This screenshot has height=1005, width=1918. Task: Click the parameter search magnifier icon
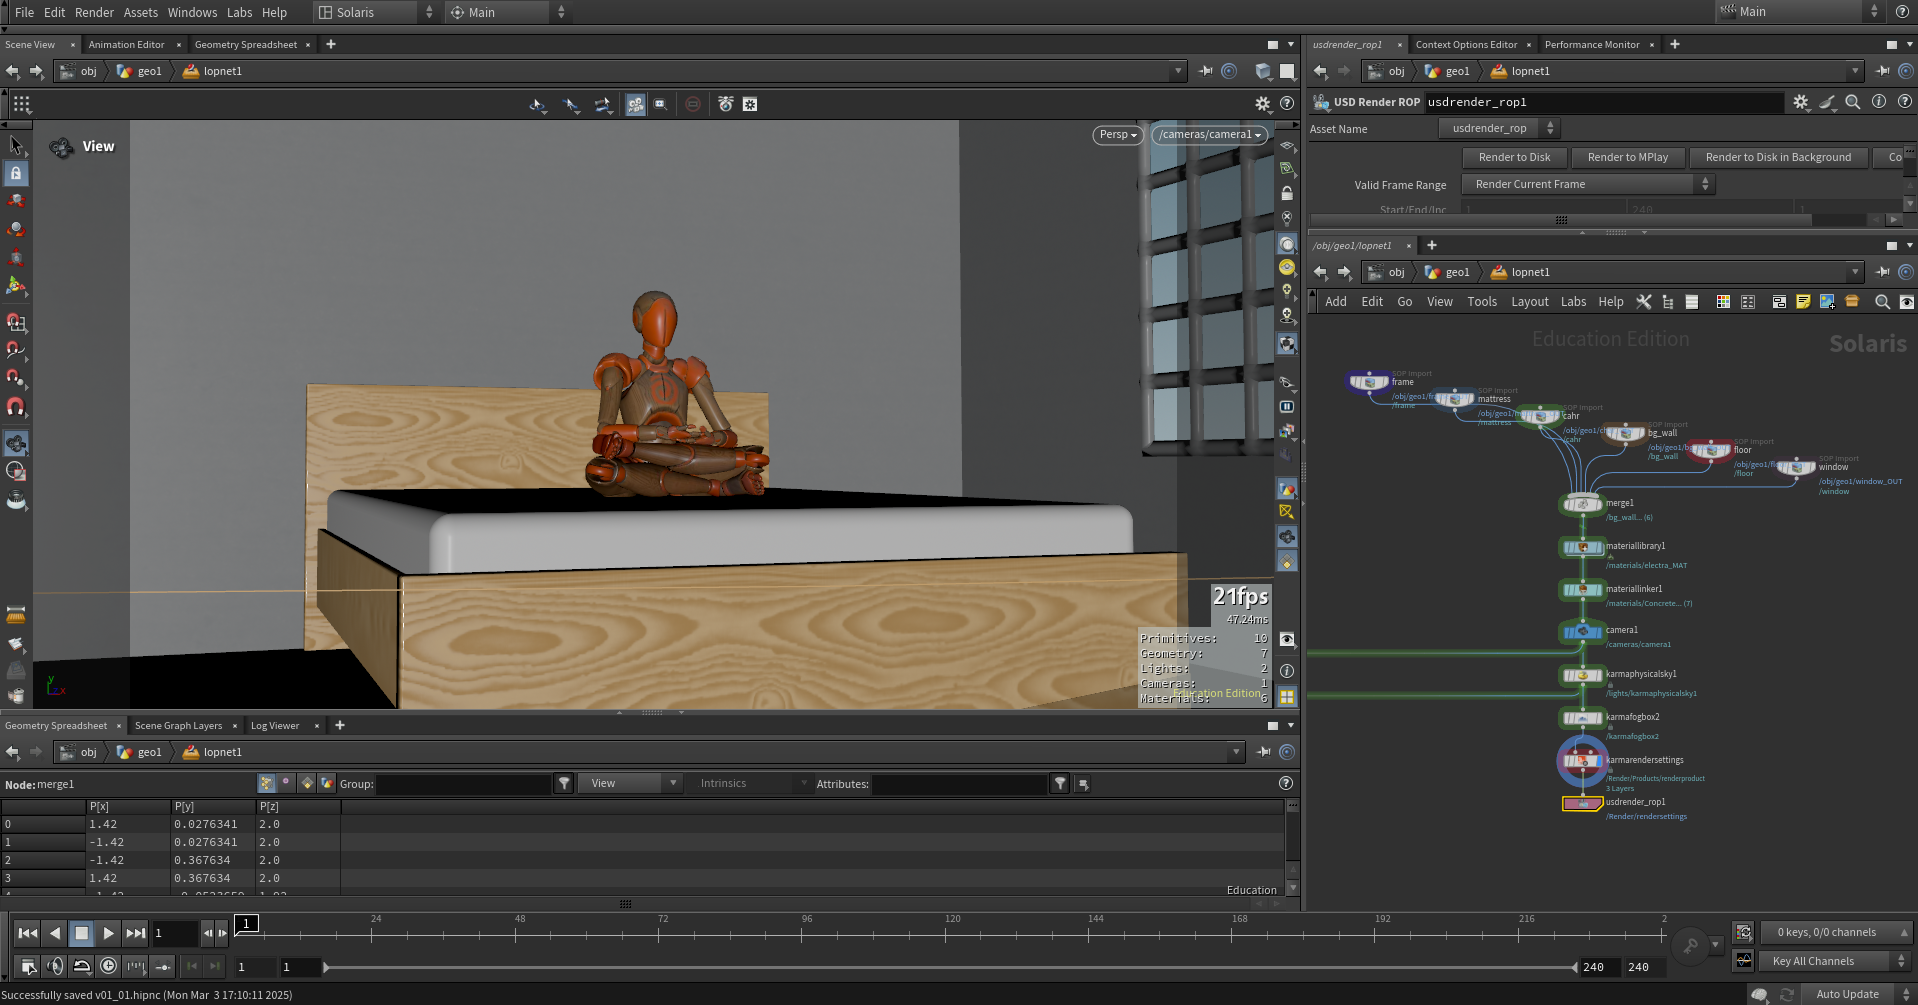pos(1853,102)
